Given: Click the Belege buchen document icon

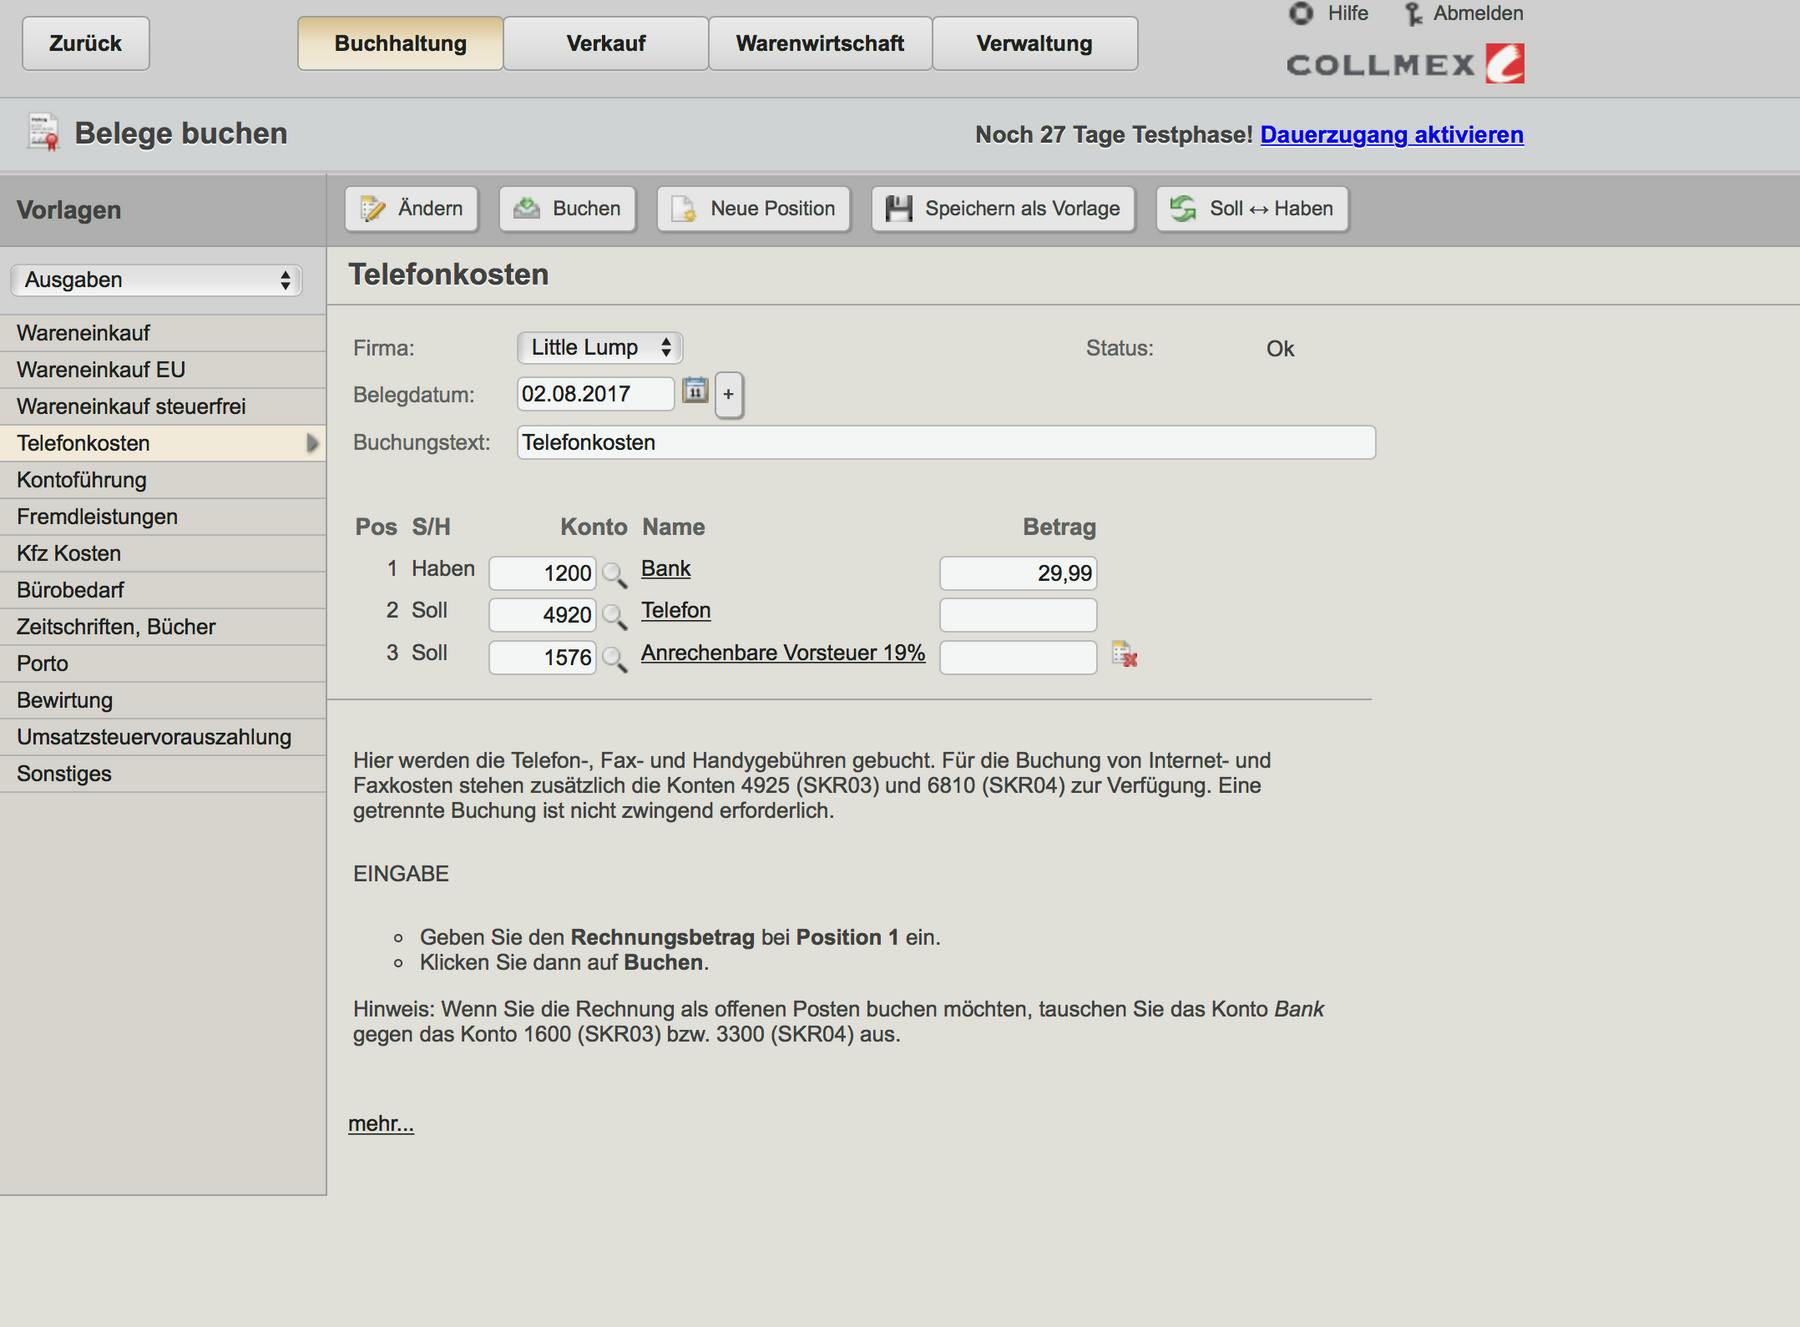Looking at the screenshot, I should [x=44, y=133].
